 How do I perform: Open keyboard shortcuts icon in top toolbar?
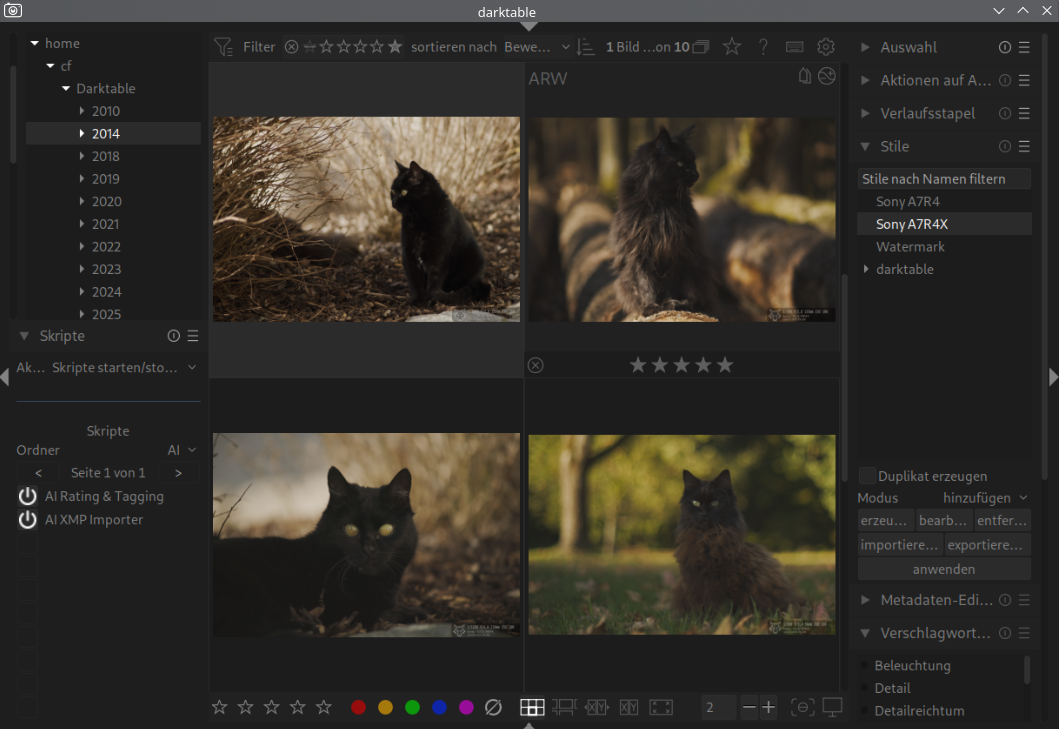pyautogui.click(x=794, y=47)
